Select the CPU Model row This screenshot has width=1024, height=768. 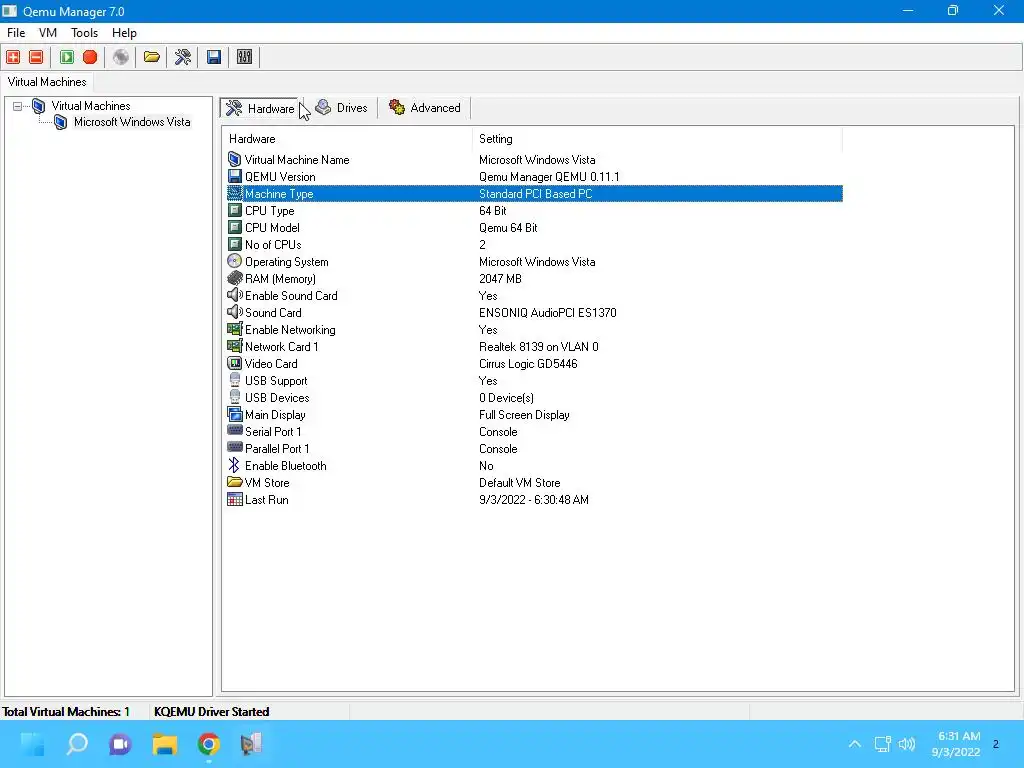pos(534,227)
